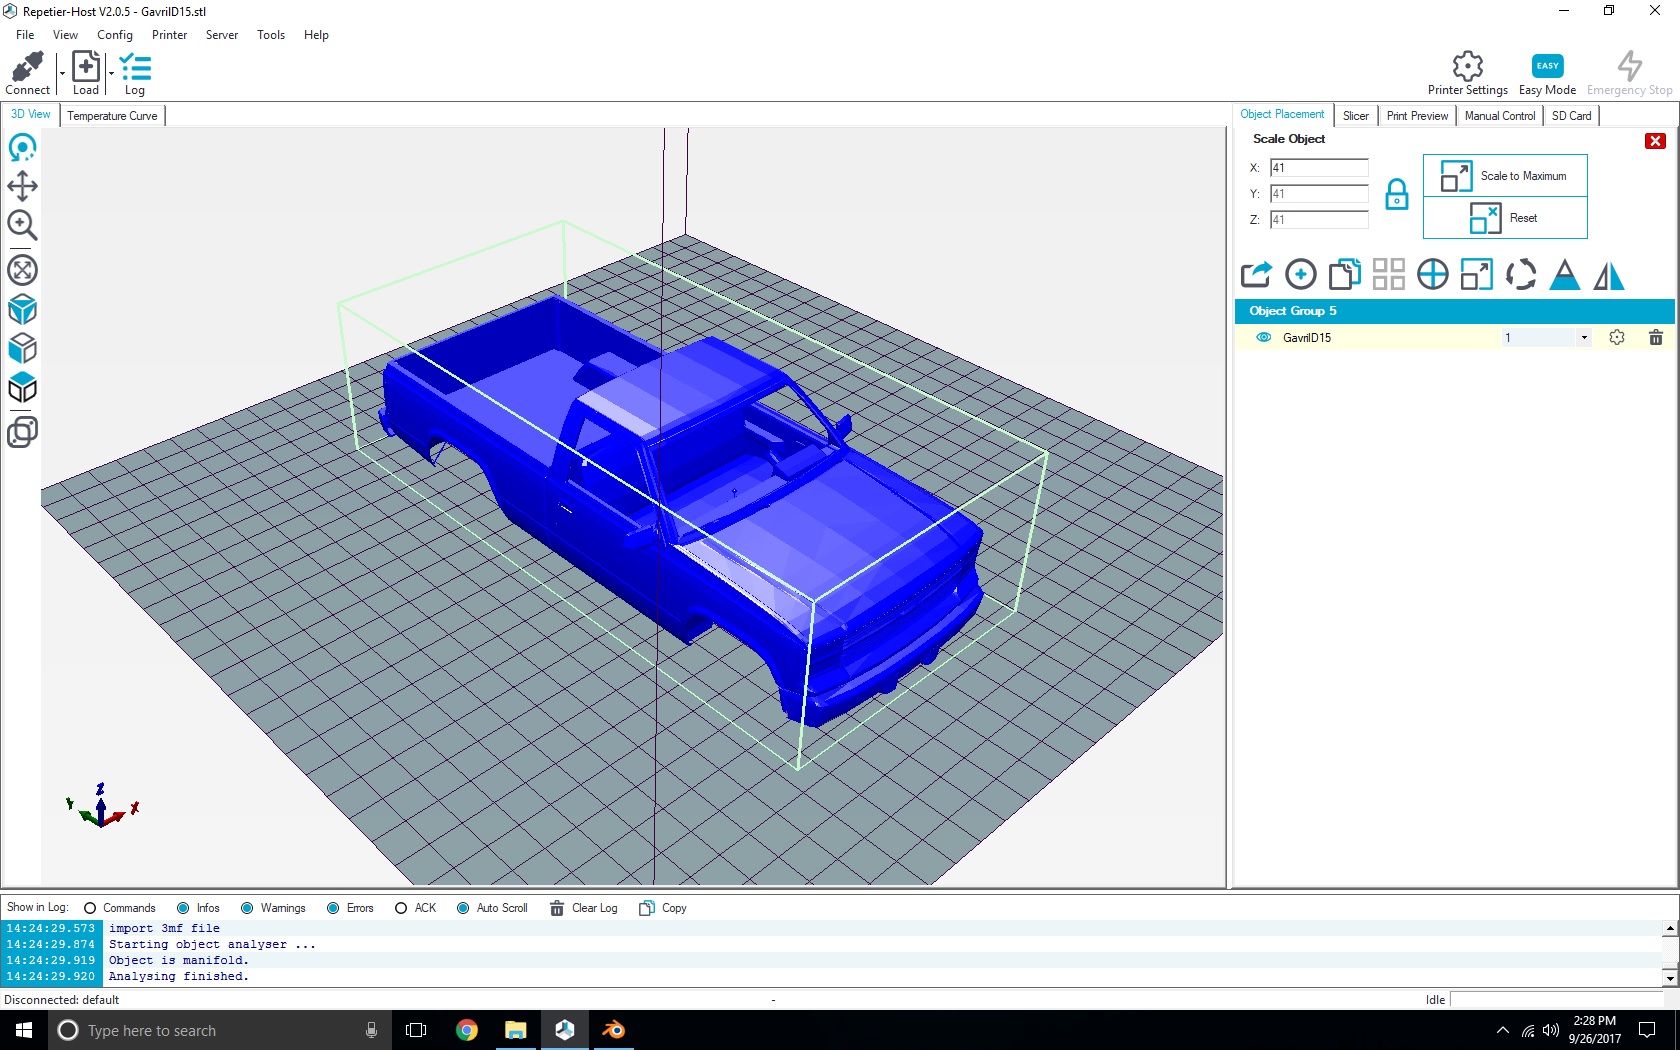Viewport: 1680px width, 1050px height.
Task: Click the Export object icon
Action: [1256, 274]
